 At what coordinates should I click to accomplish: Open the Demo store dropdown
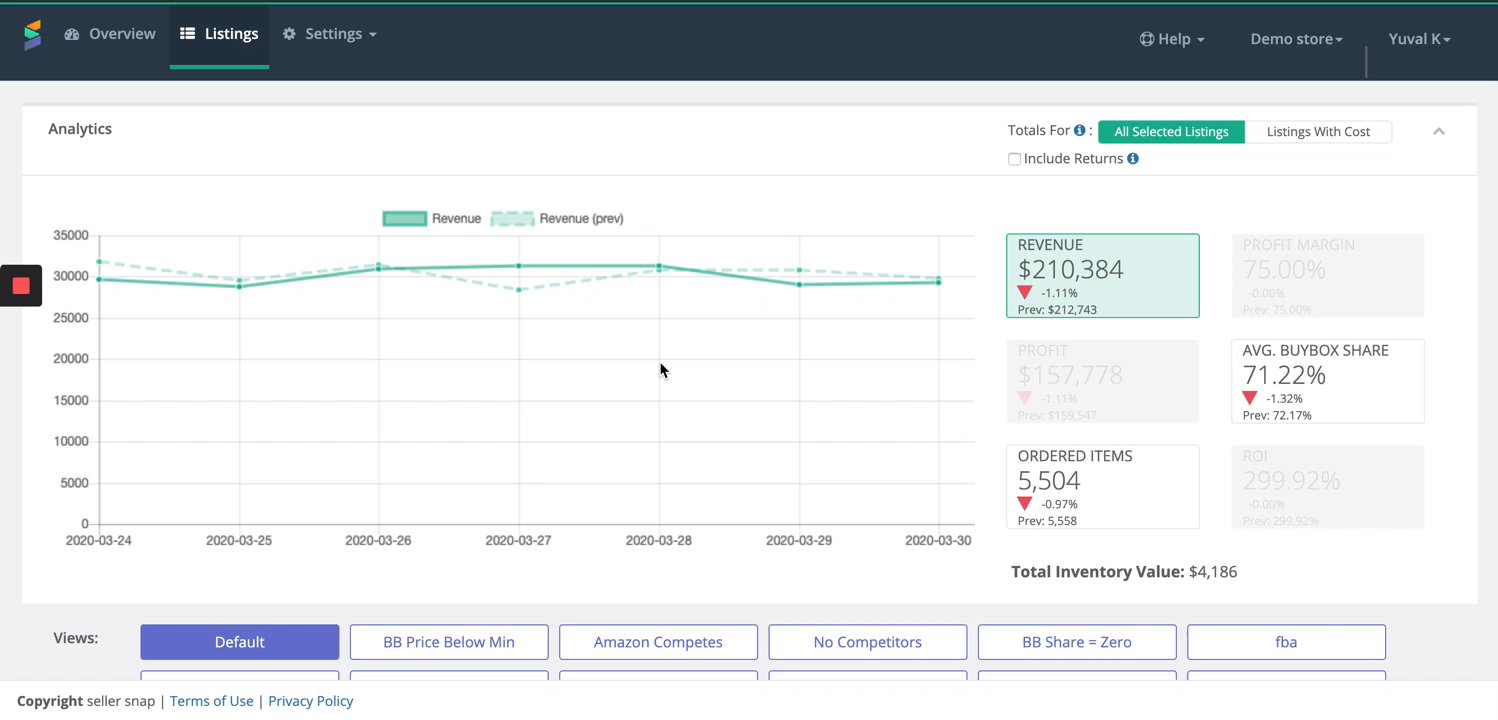point(1296,39)
